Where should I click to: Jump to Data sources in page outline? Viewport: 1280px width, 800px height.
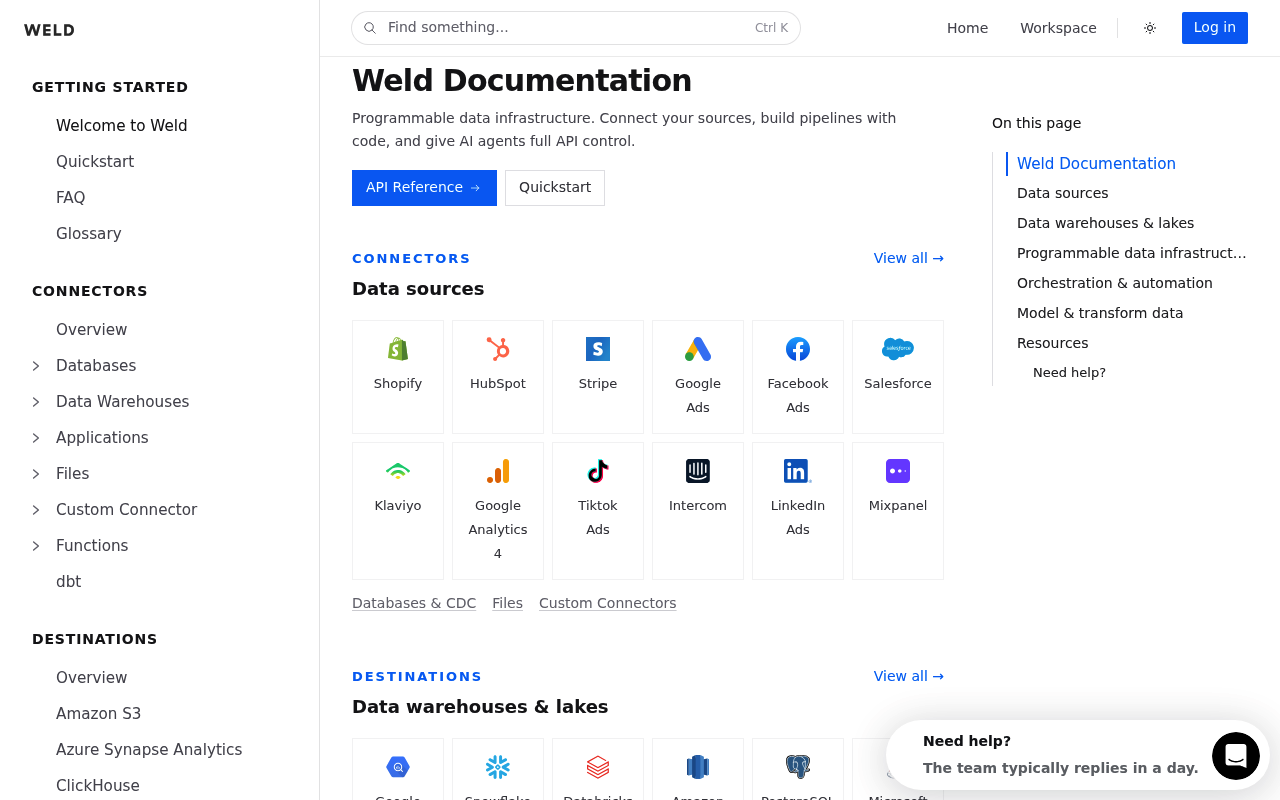tap(1062, 193)
